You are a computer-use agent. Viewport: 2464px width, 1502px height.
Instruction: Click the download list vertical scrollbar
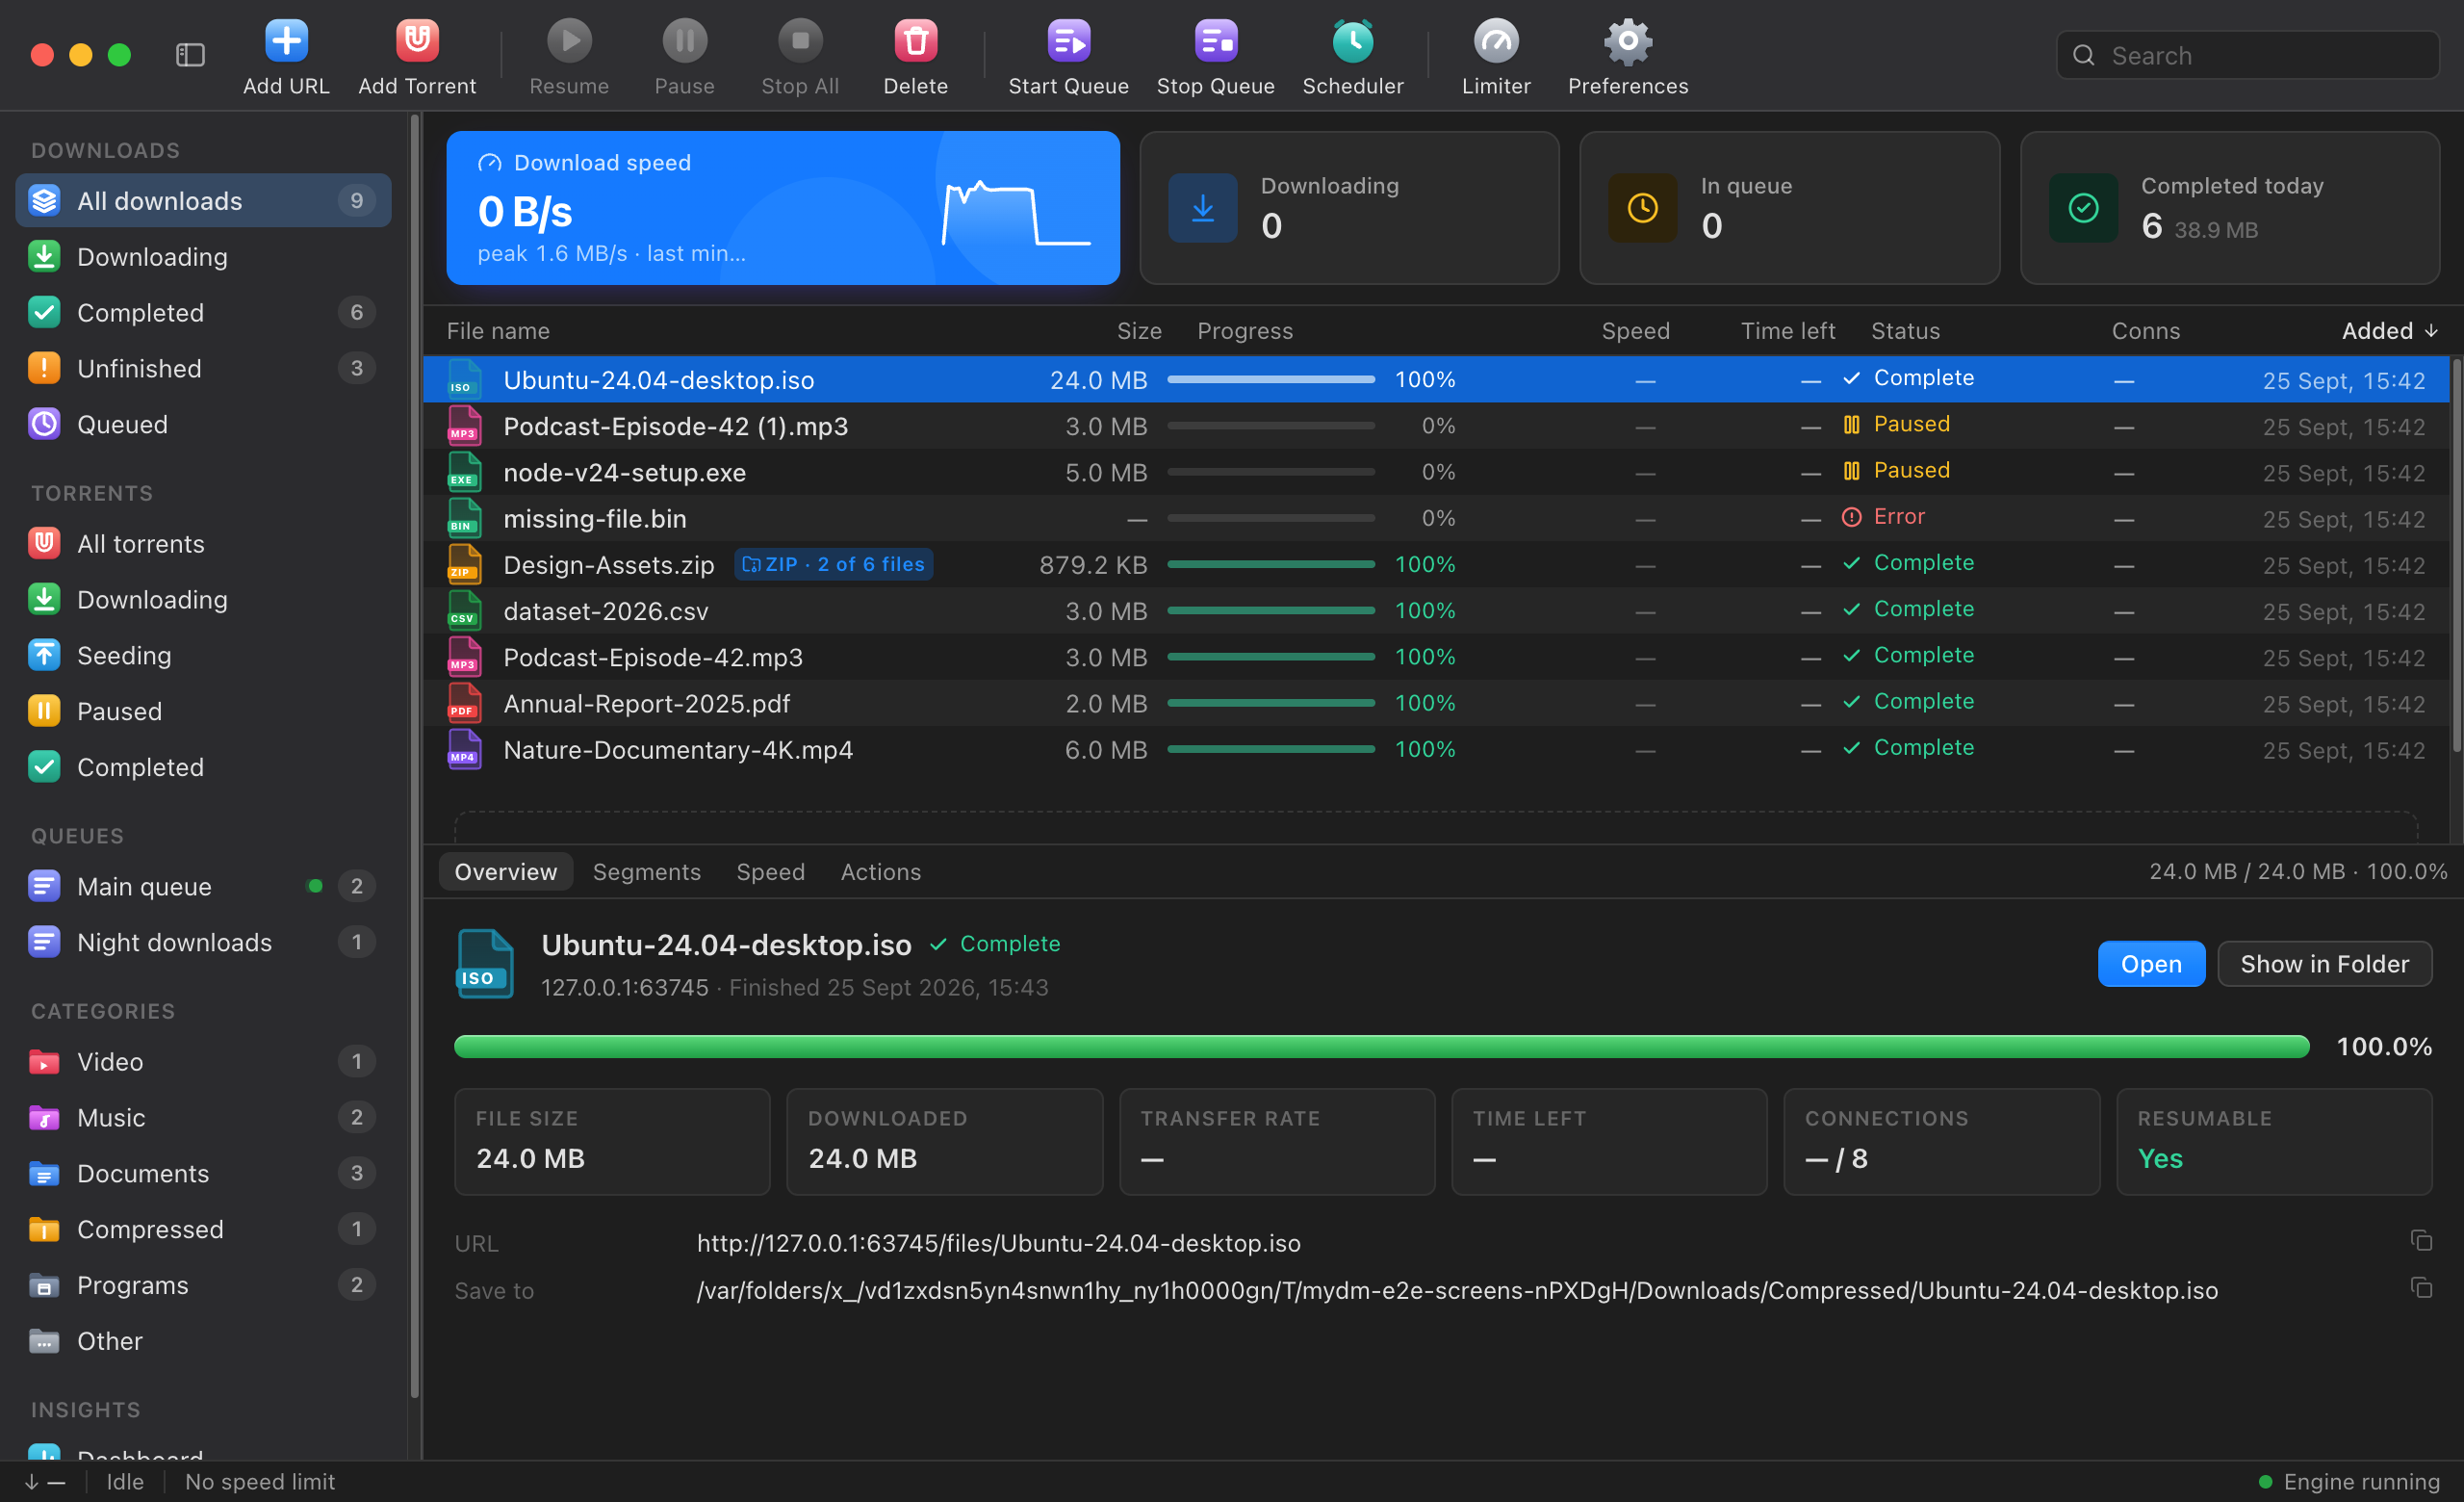click(x=2455, y=556)
